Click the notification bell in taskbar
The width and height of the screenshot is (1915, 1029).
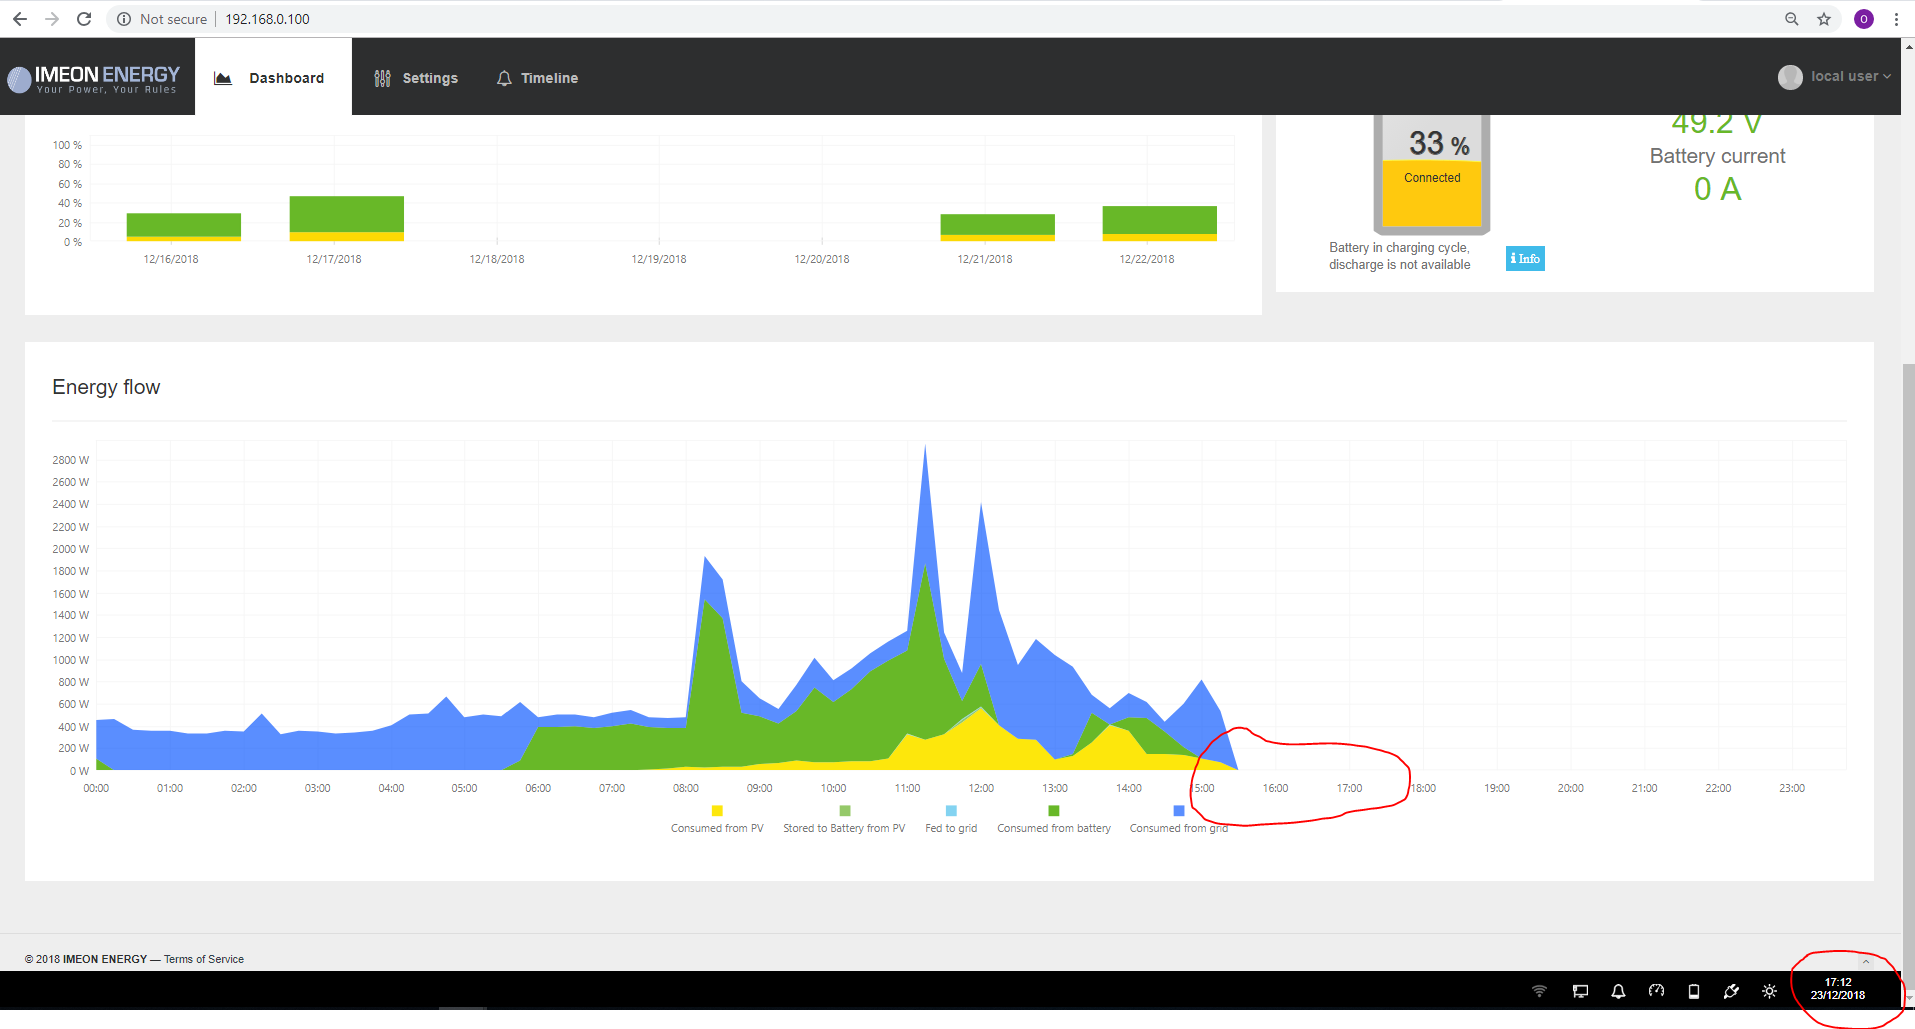pos(1618,991)
